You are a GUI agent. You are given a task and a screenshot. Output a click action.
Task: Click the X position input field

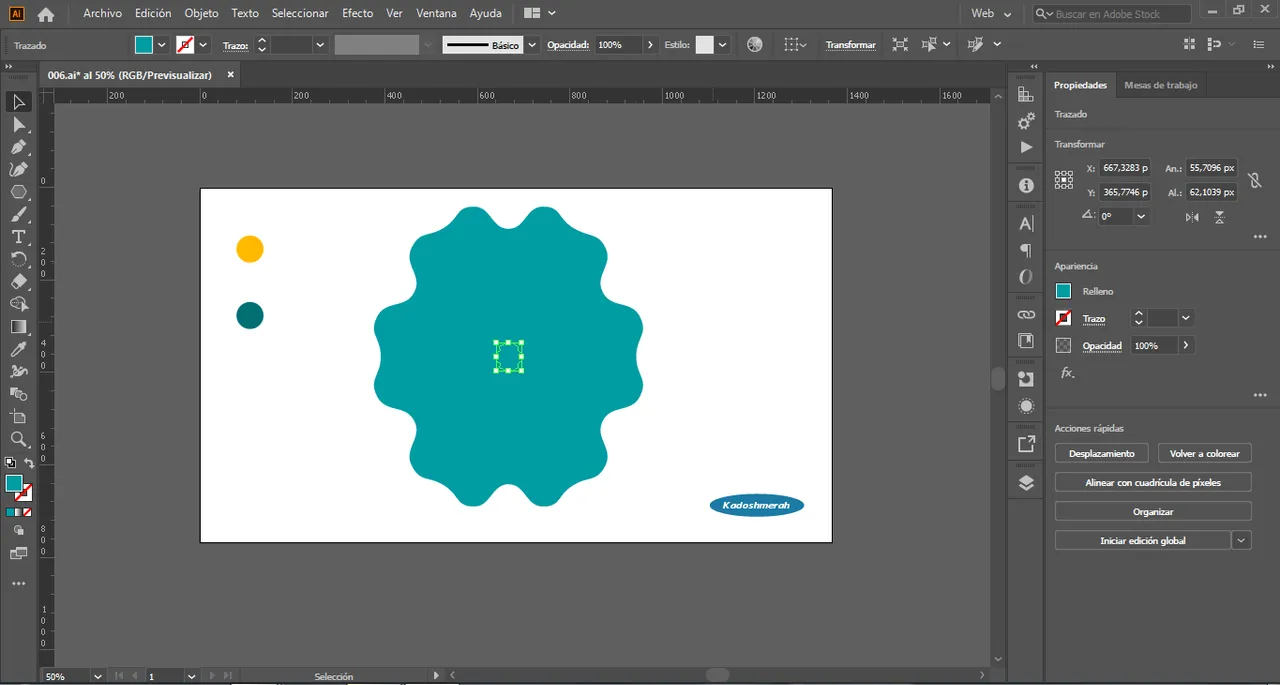tap(1125, 168)
